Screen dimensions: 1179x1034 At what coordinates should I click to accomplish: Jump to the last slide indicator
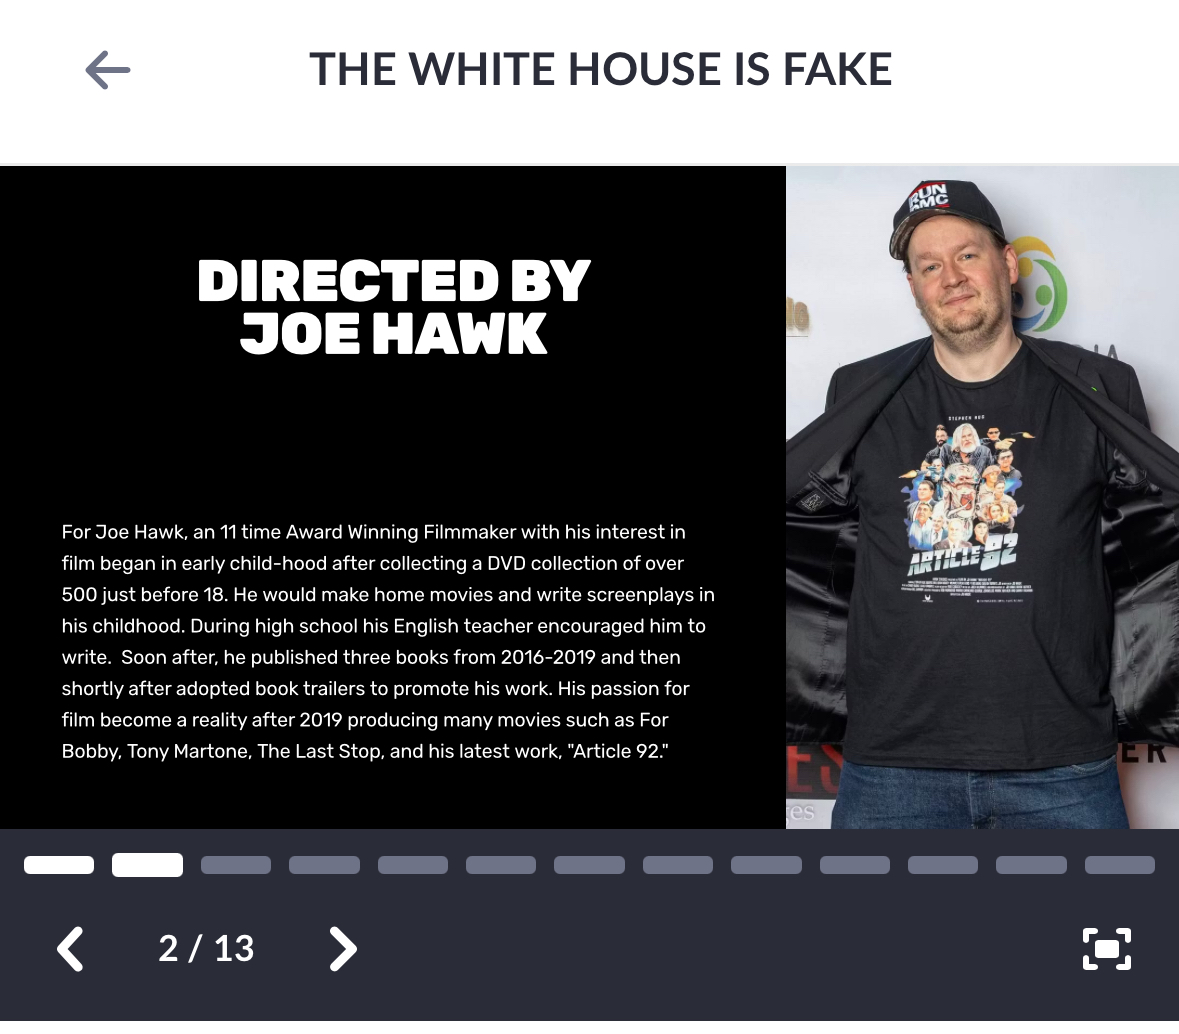1120,865
